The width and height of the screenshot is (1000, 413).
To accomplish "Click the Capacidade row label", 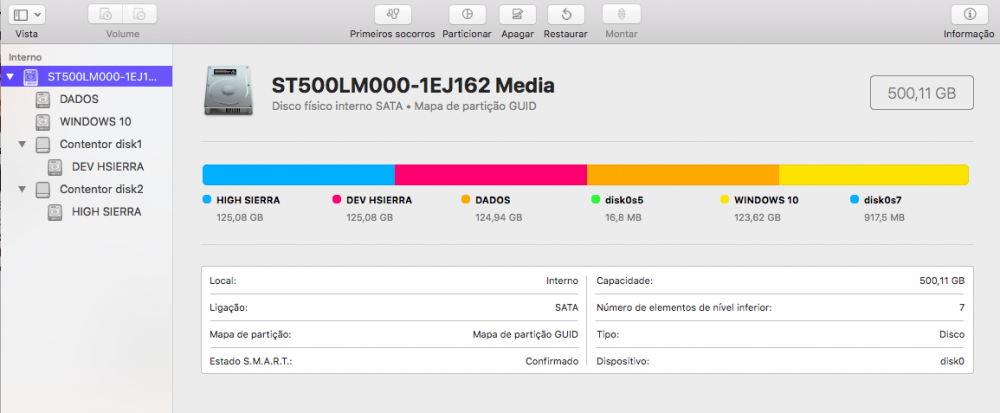I will (624, 281).
